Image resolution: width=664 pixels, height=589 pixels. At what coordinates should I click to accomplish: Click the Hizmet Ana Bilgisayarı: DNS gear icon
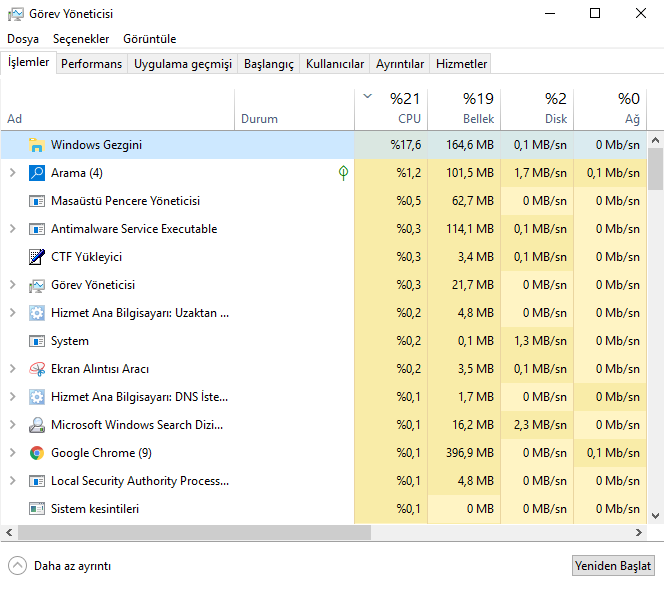coord(37,397)
